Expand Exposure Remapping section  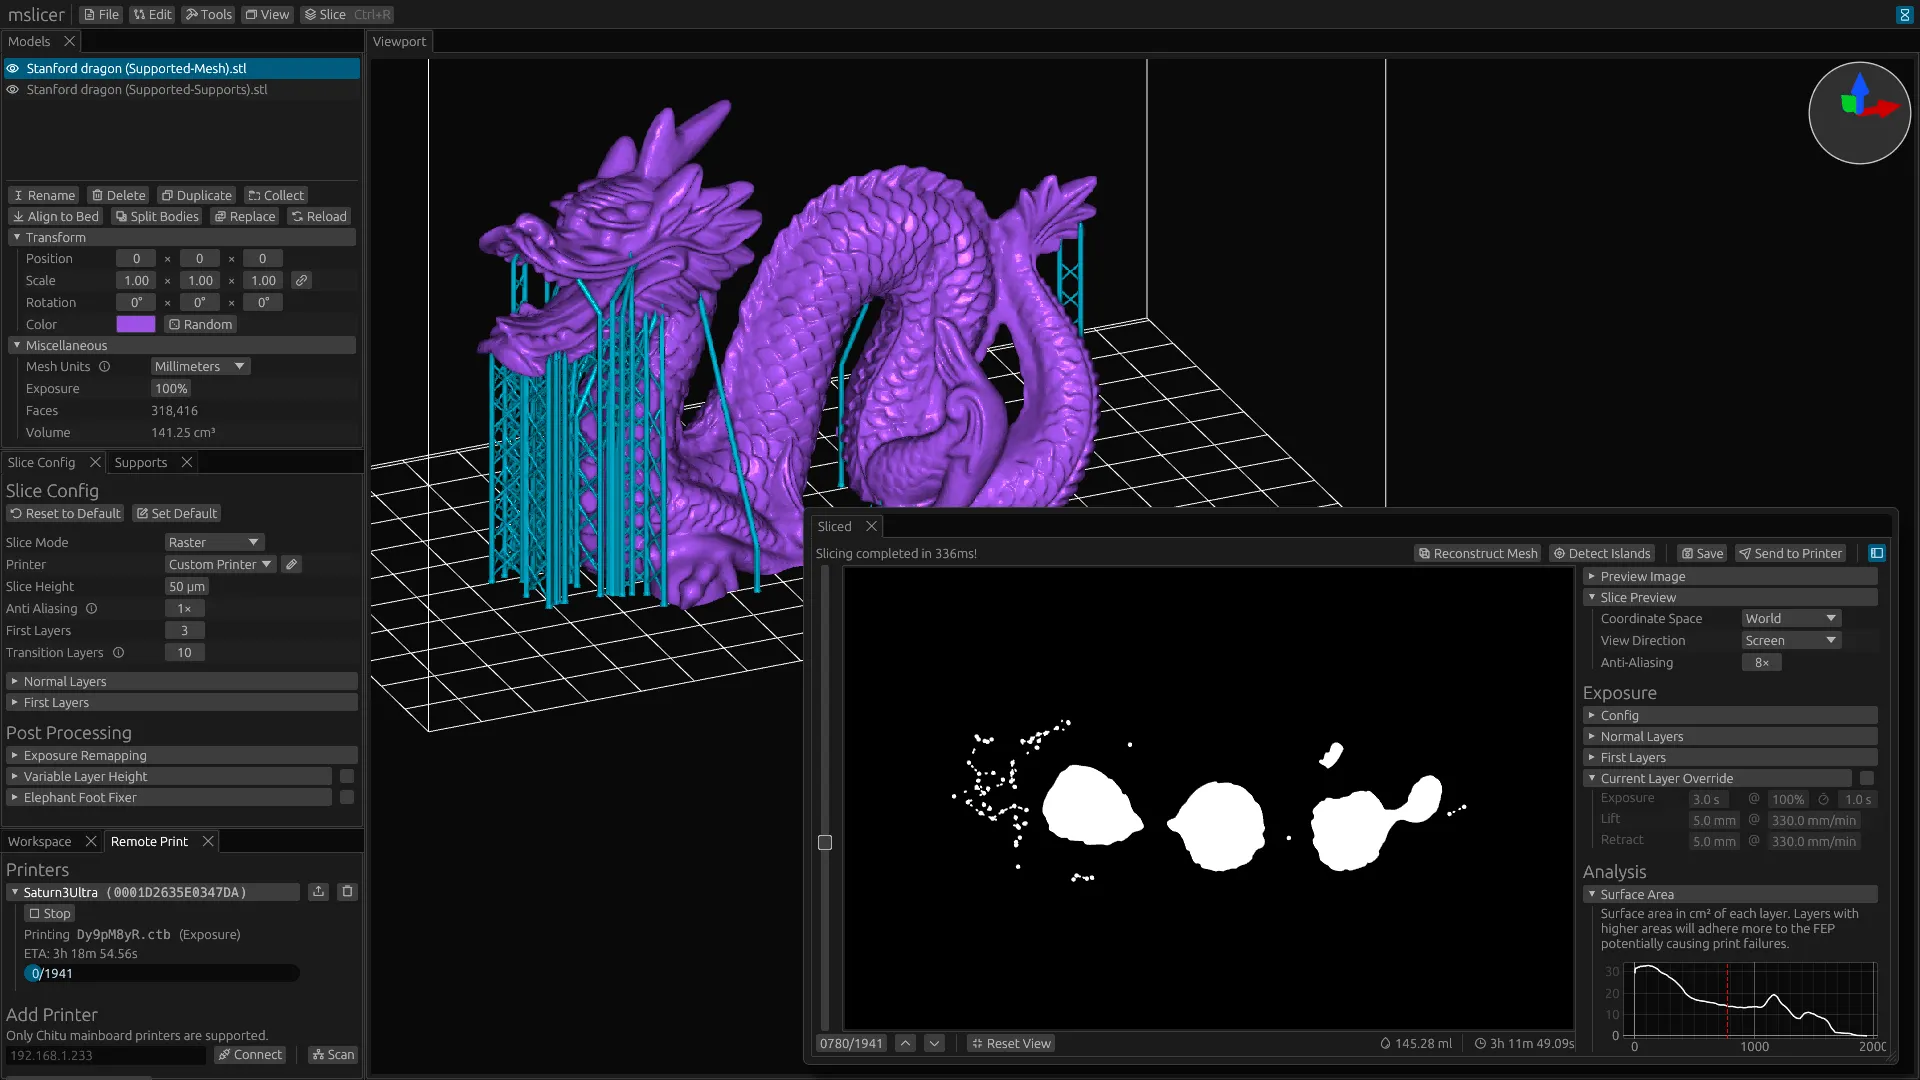(182, 756)
